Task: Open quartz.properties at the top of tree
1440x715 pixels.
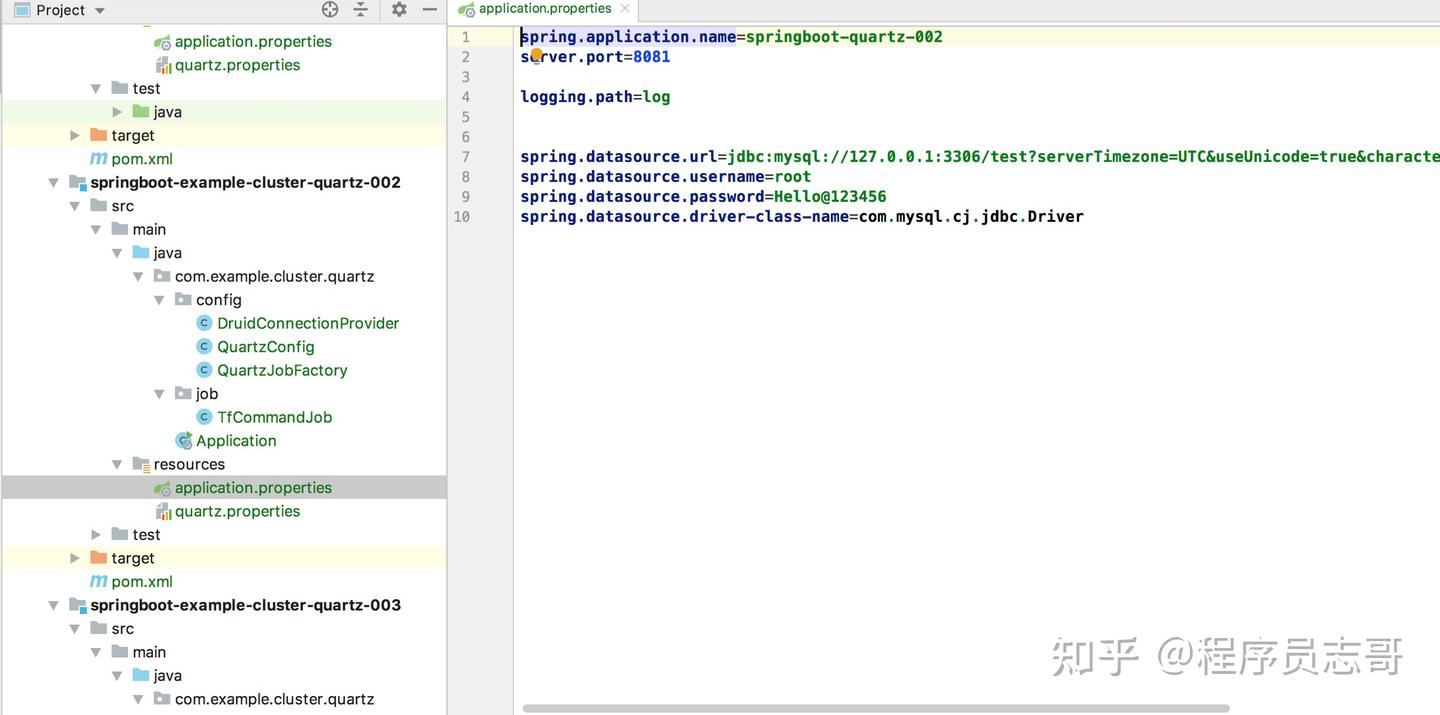Action: pos(237,65)
